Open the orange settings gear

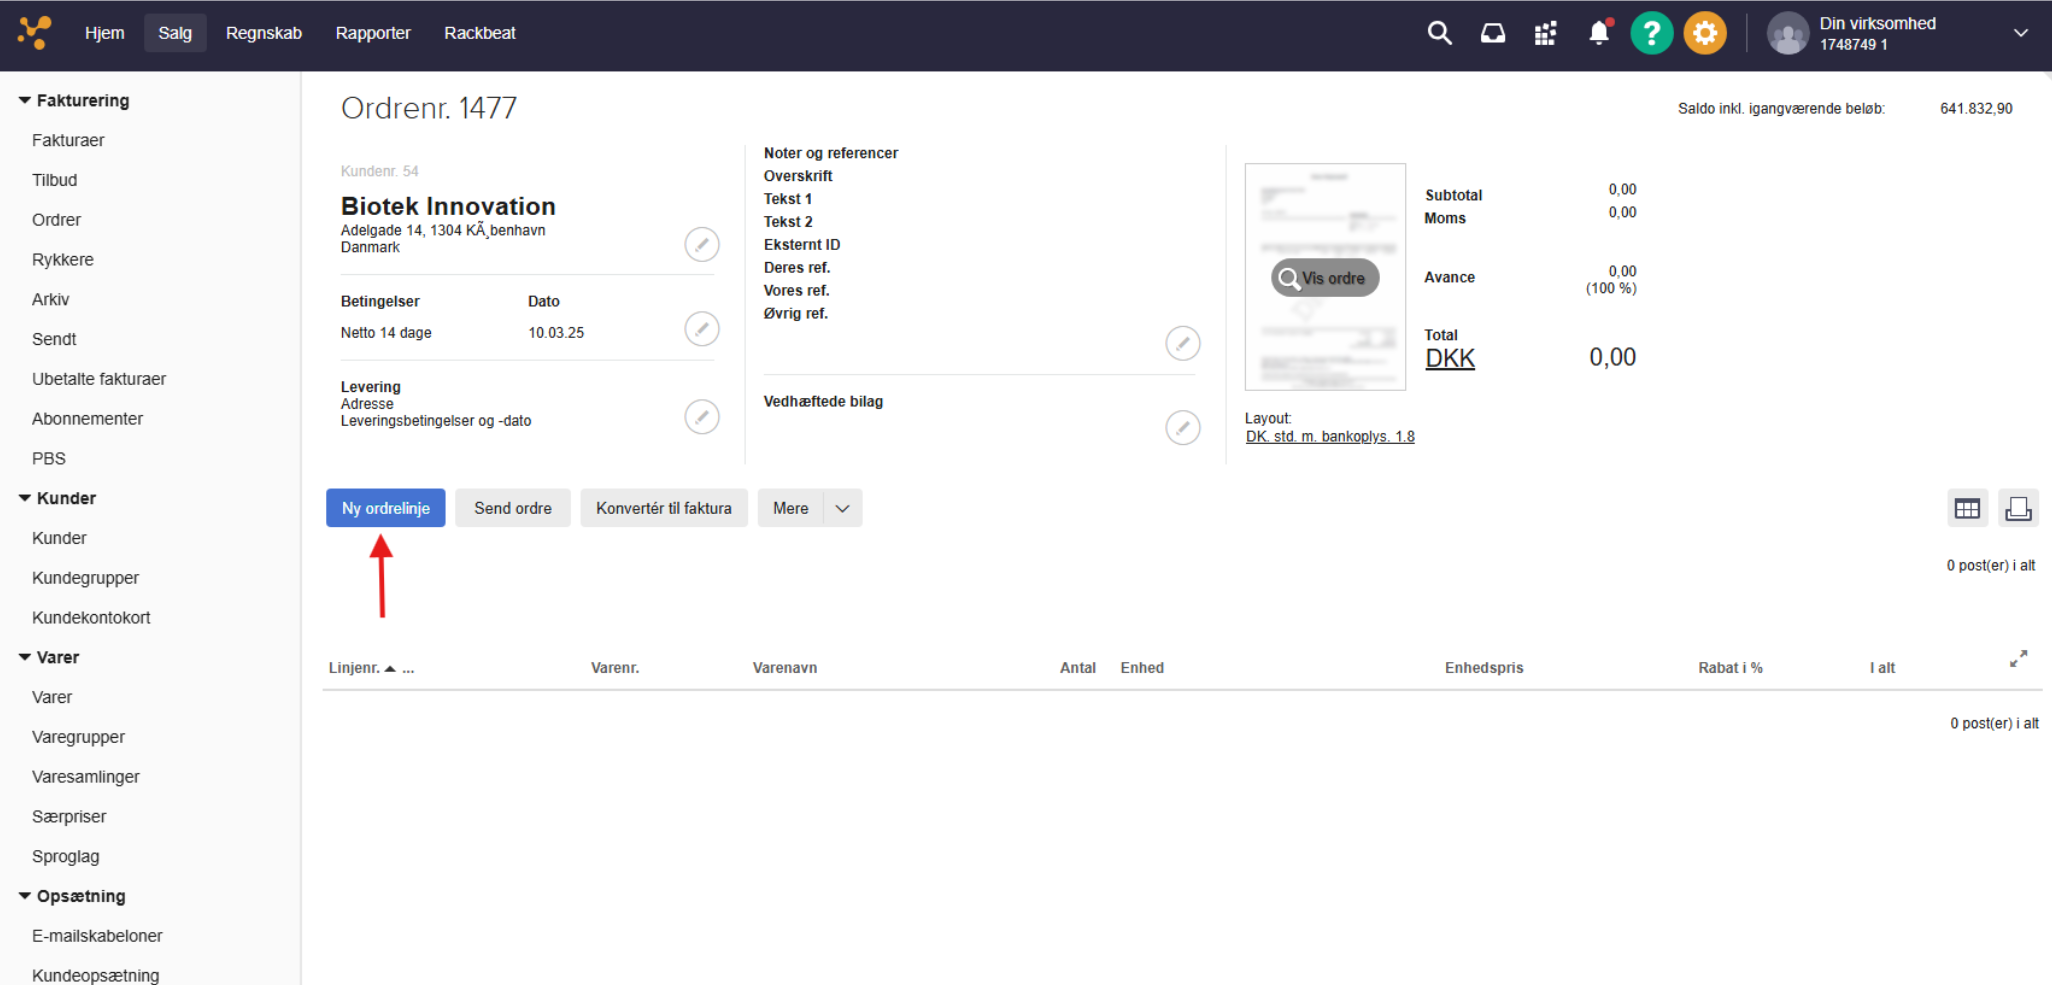(x=1704, y=33)
